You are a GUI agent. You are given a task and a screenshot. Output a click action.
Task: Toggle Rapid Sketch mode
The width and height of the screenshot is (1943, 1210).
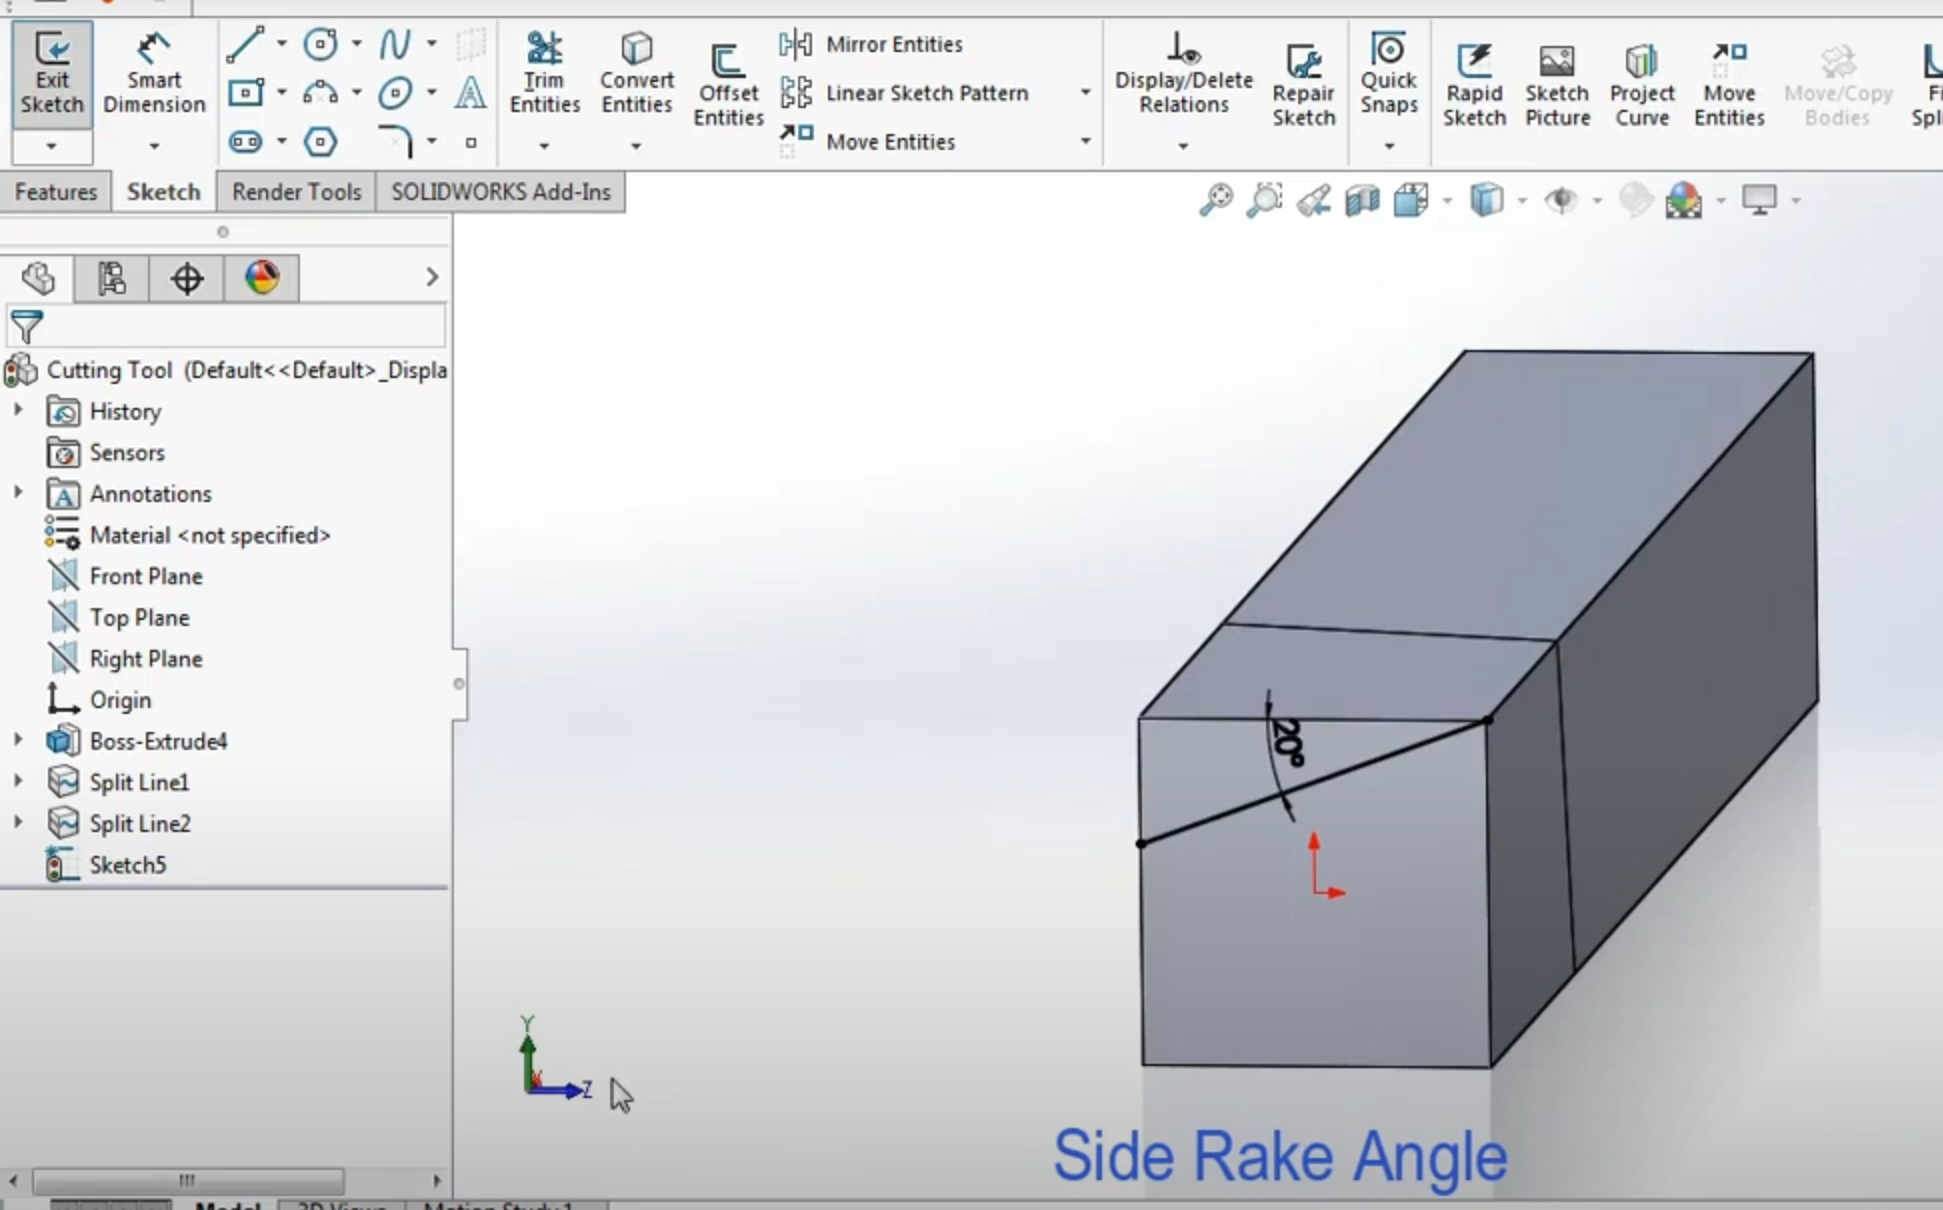[1474, 85]
